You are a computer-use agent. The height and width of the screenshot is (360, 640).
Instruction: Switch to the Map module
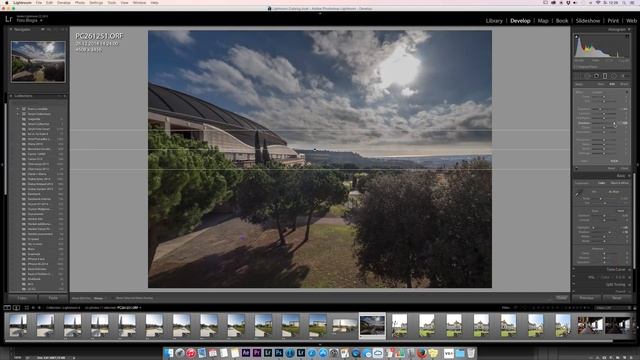543,20
